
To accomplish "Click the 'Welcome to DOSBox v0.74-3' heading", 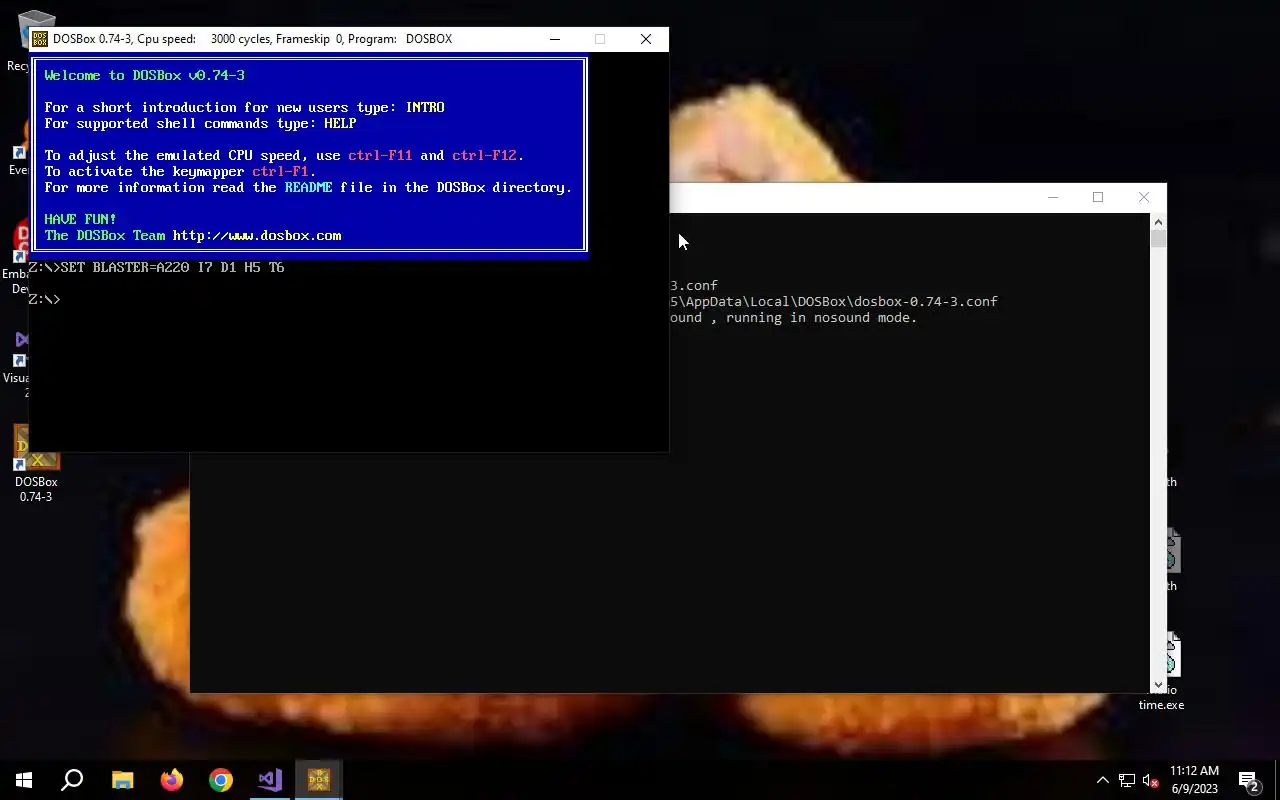I will 144,76.
